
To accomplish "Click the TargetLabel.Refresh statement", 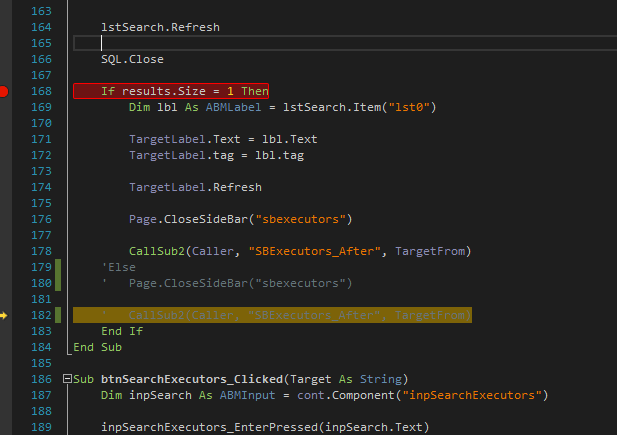I will click(x=195, y=187).
